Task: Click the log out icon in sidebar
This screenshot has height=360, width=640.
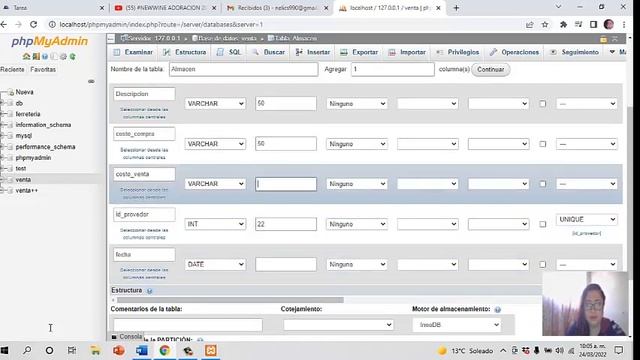Action: pyautogui.click(x=36, y=57)
